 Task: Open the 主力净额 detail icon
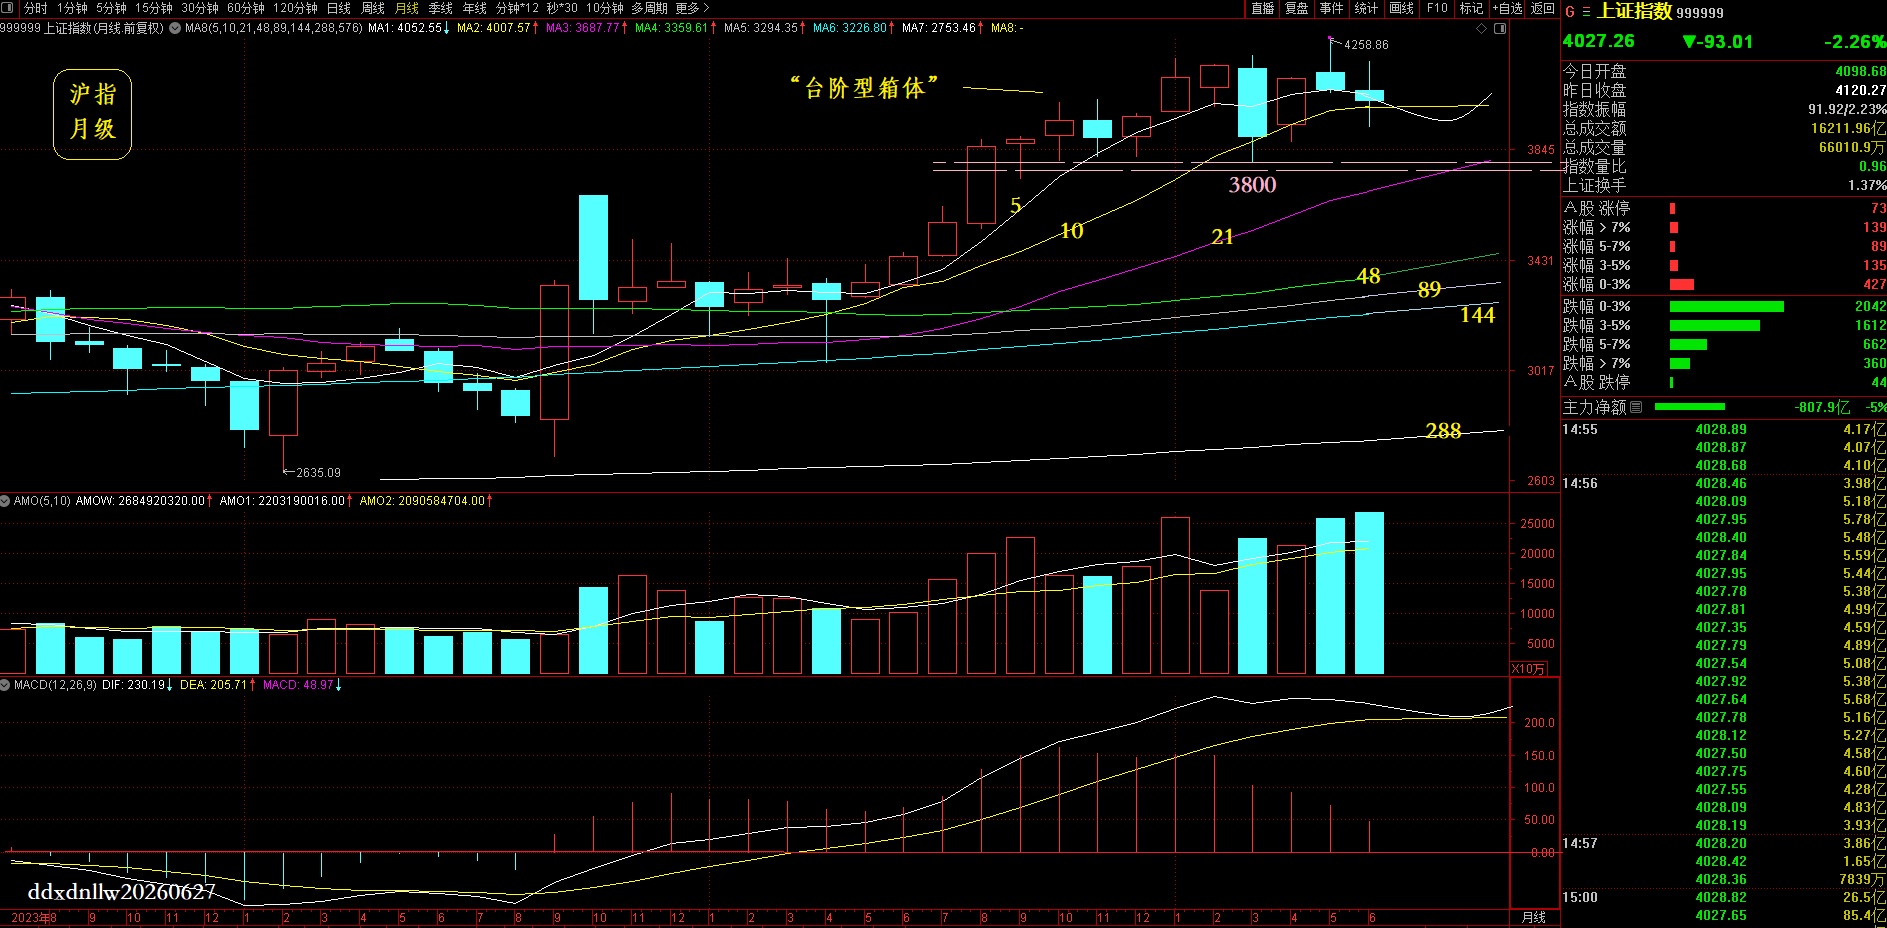pyautogui.click(x=1636, y=407)
